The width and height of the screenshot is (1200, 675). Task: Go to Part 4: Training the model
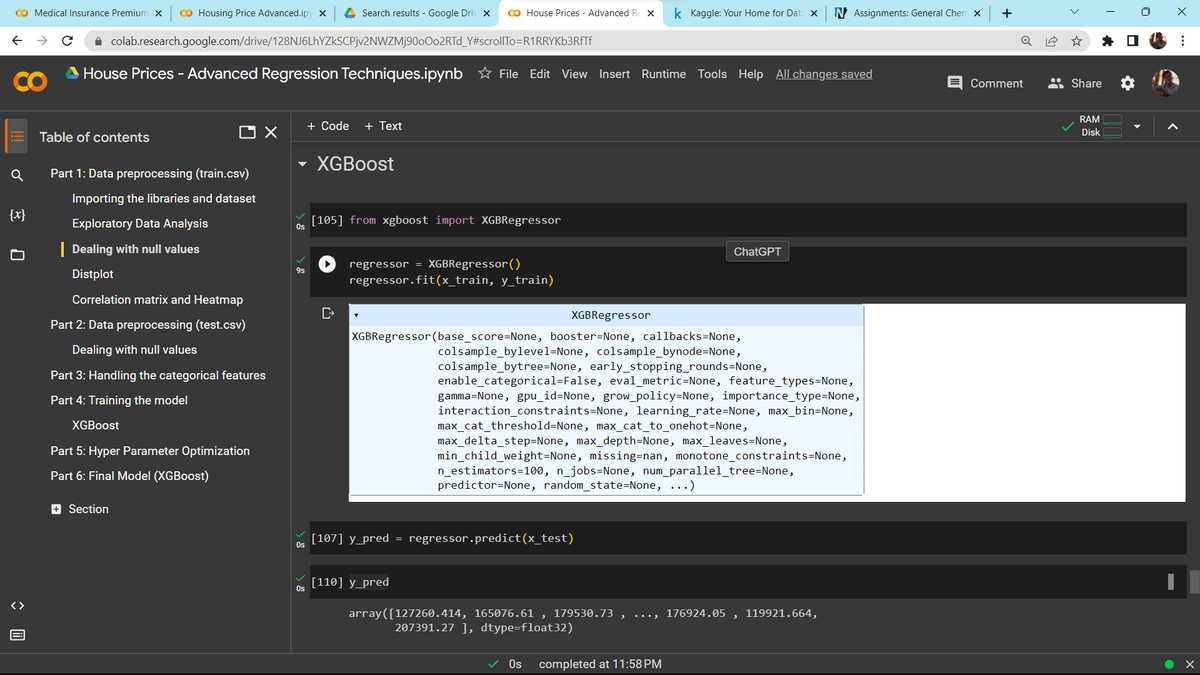click(119, 400)
